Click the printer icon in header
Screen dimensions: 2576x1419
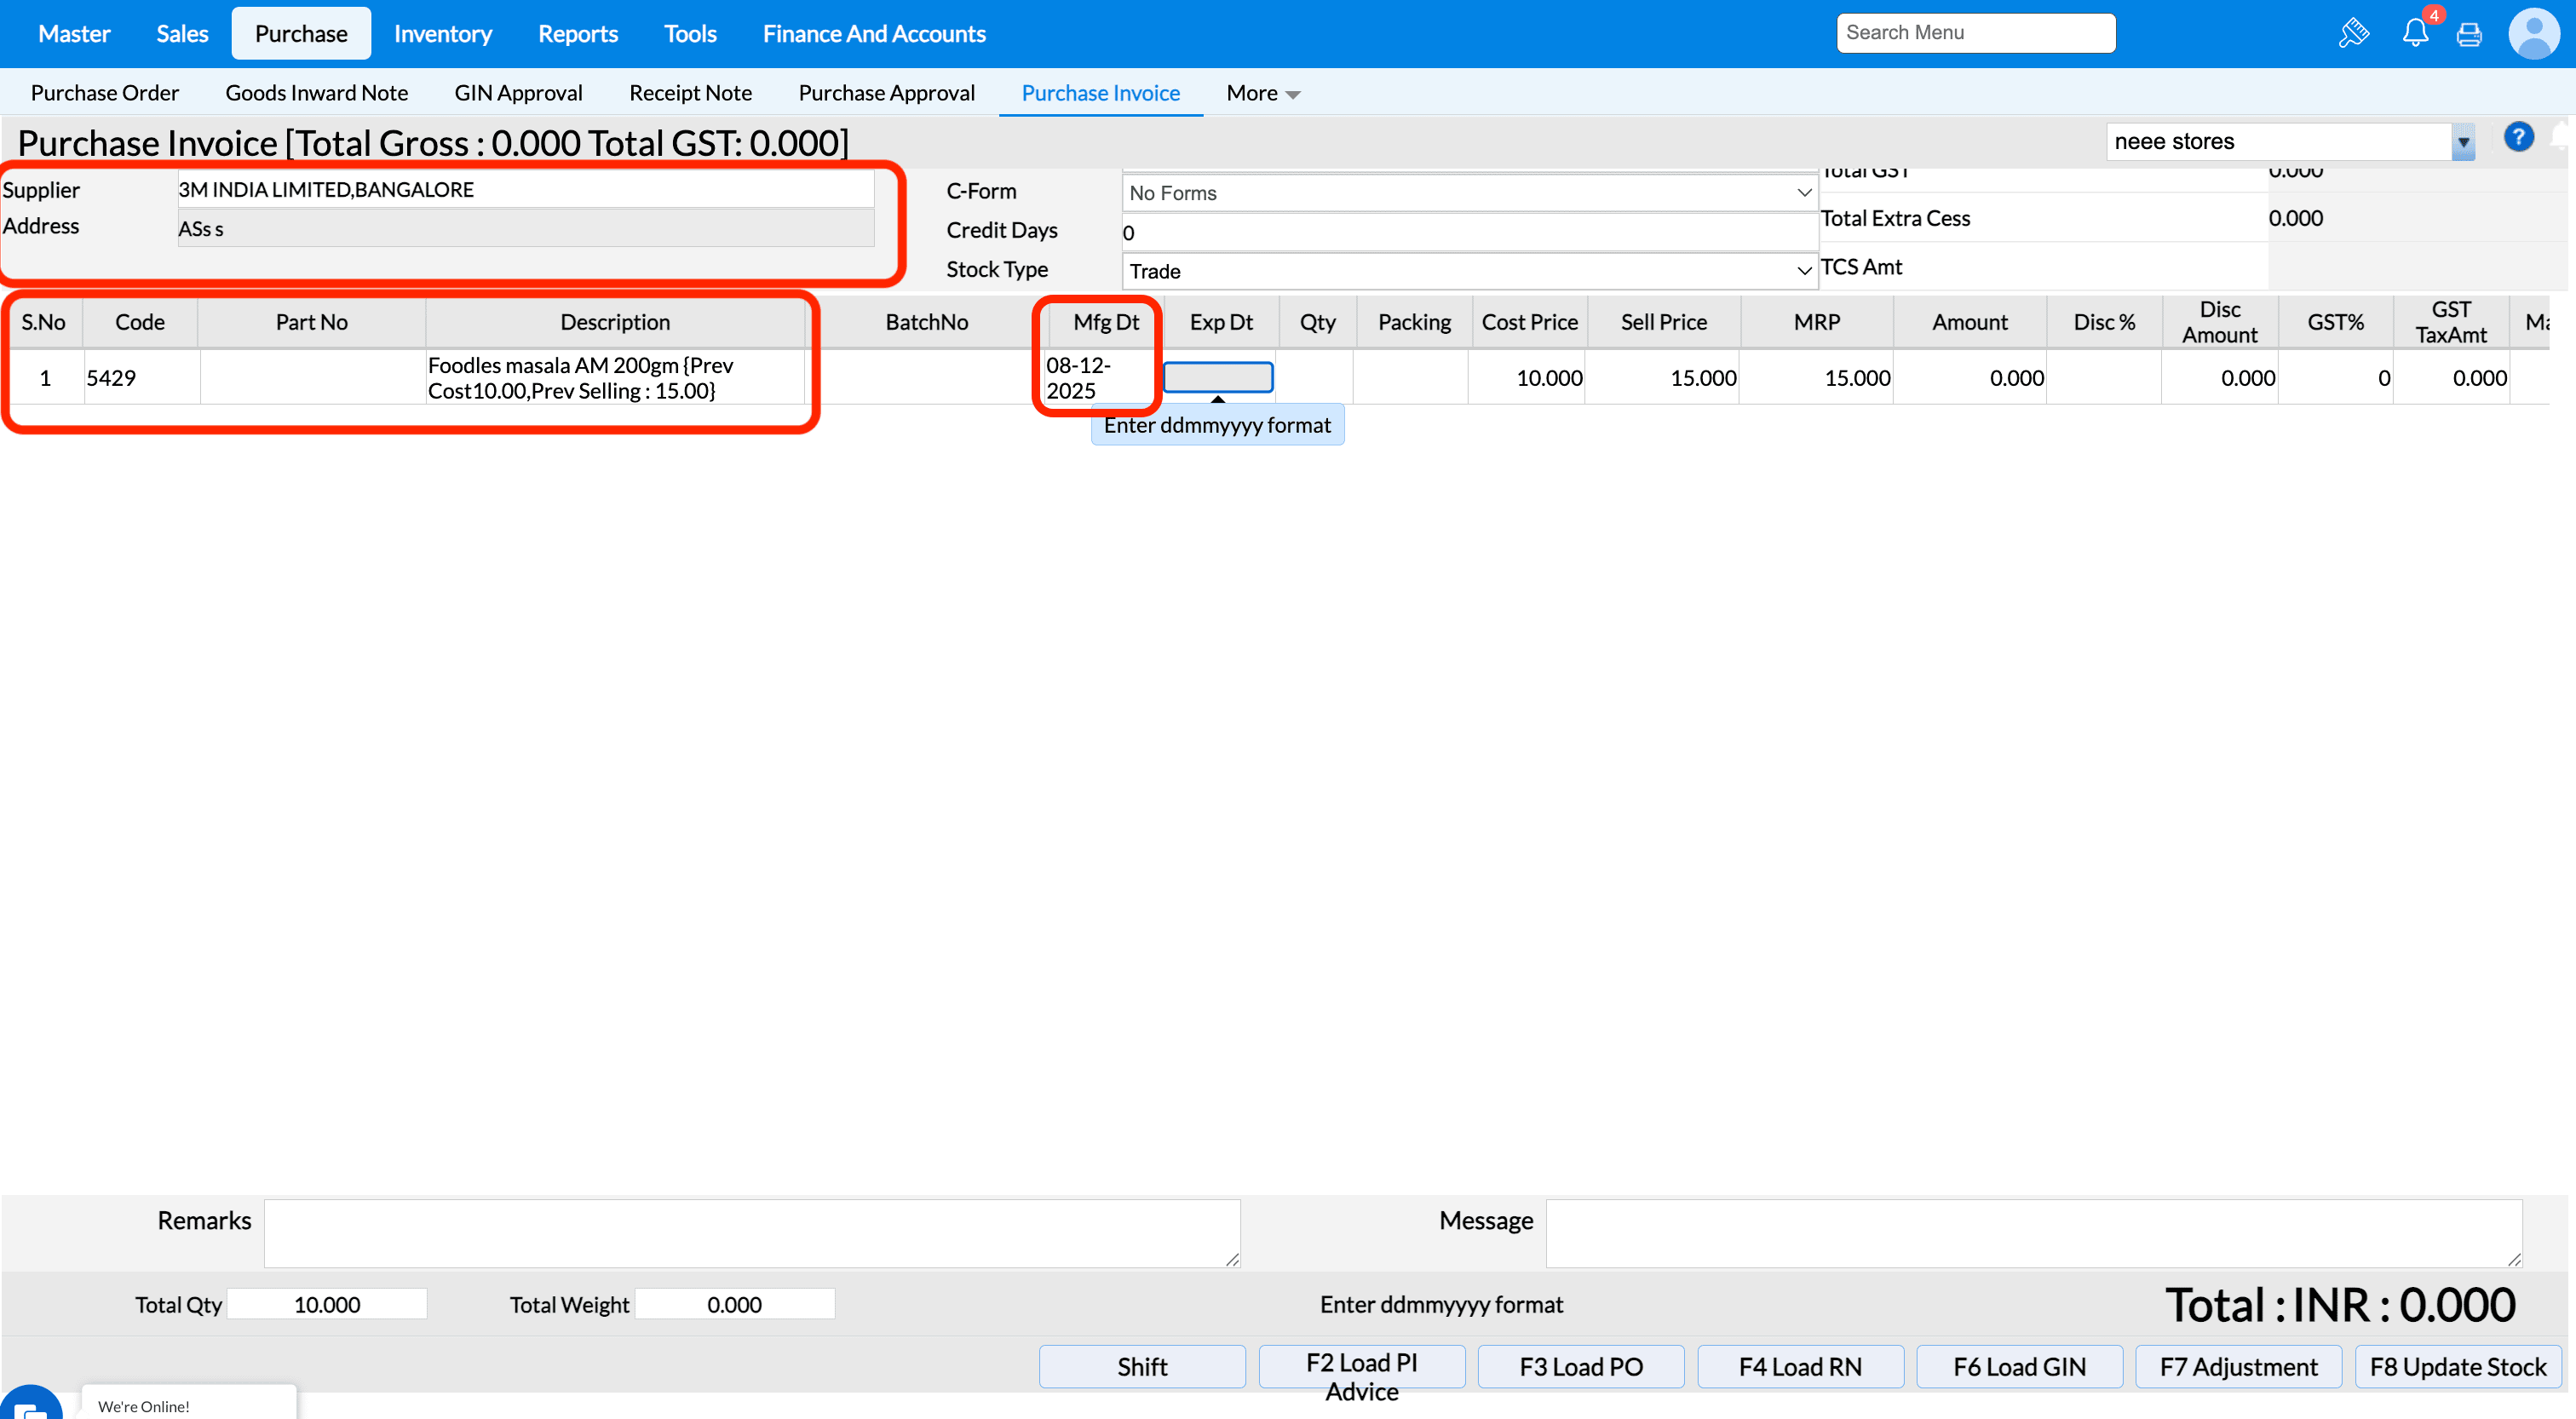[2469, 34]
